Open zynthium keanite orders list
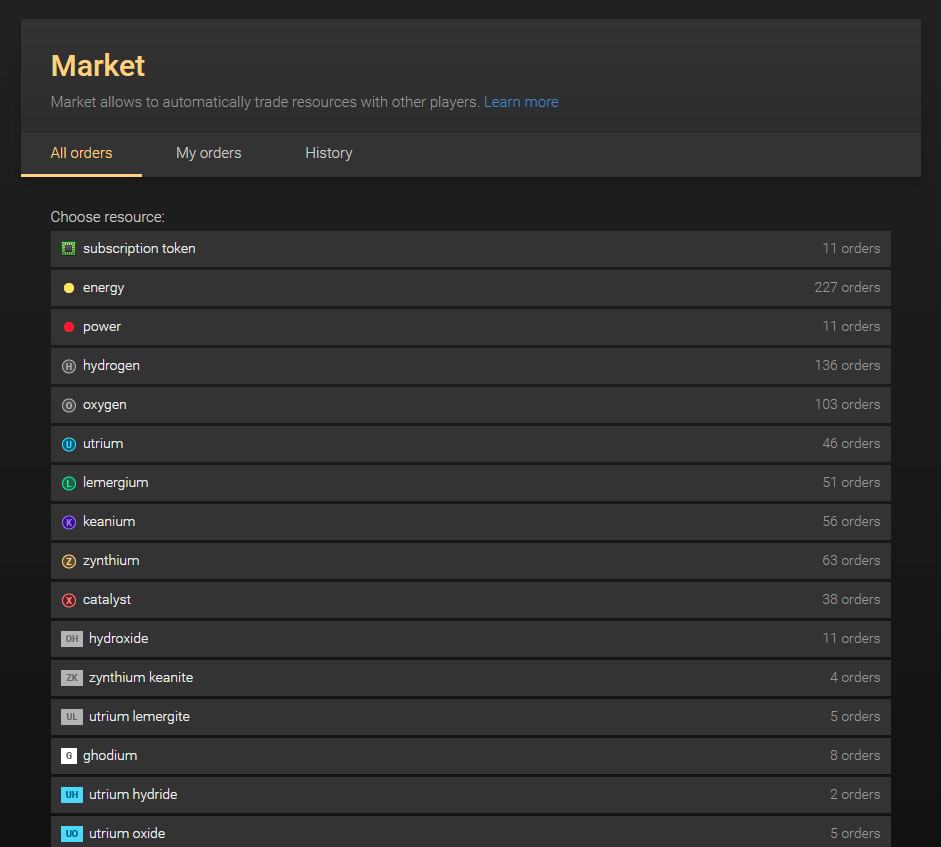The height and width of the screenshot is (847, 941). [x=470, y=678]
